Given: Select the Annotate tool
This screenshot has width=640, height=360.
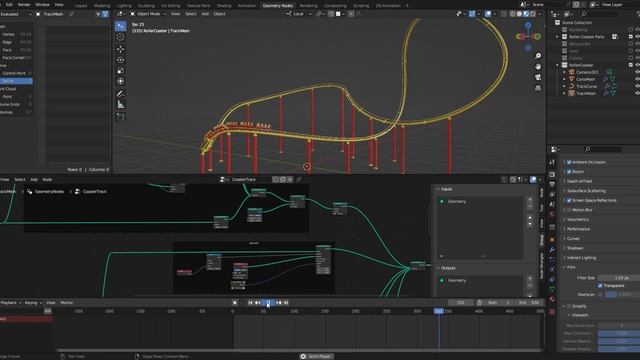Looking at the screenshot, I should [x=120, y=94].
